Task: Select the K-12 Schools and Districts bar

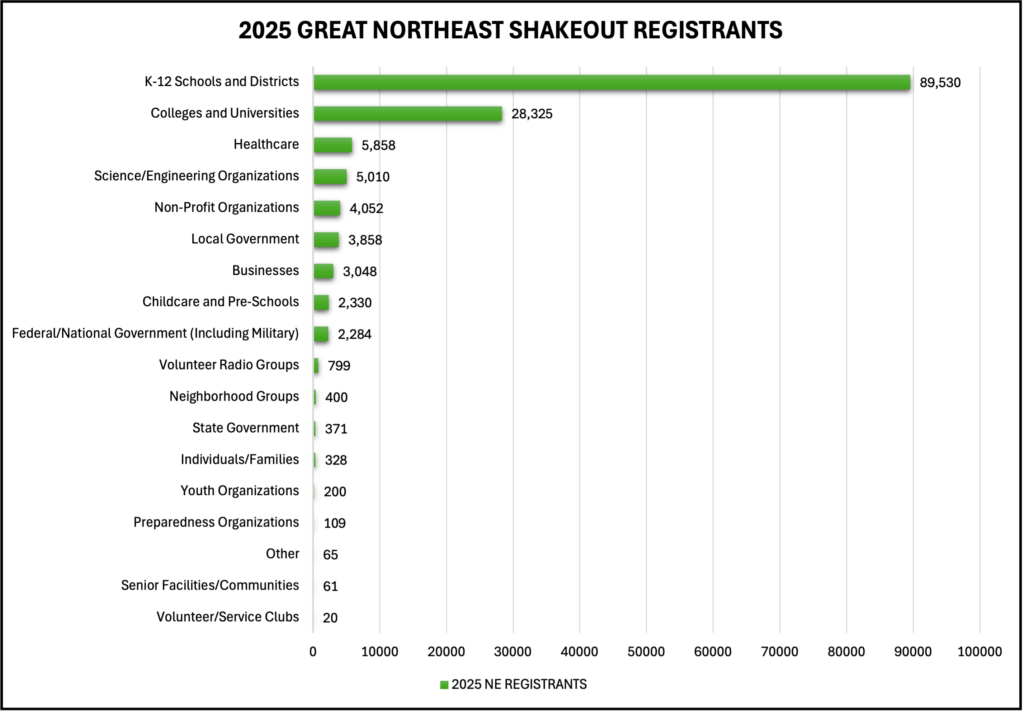Action: point(611,82)
